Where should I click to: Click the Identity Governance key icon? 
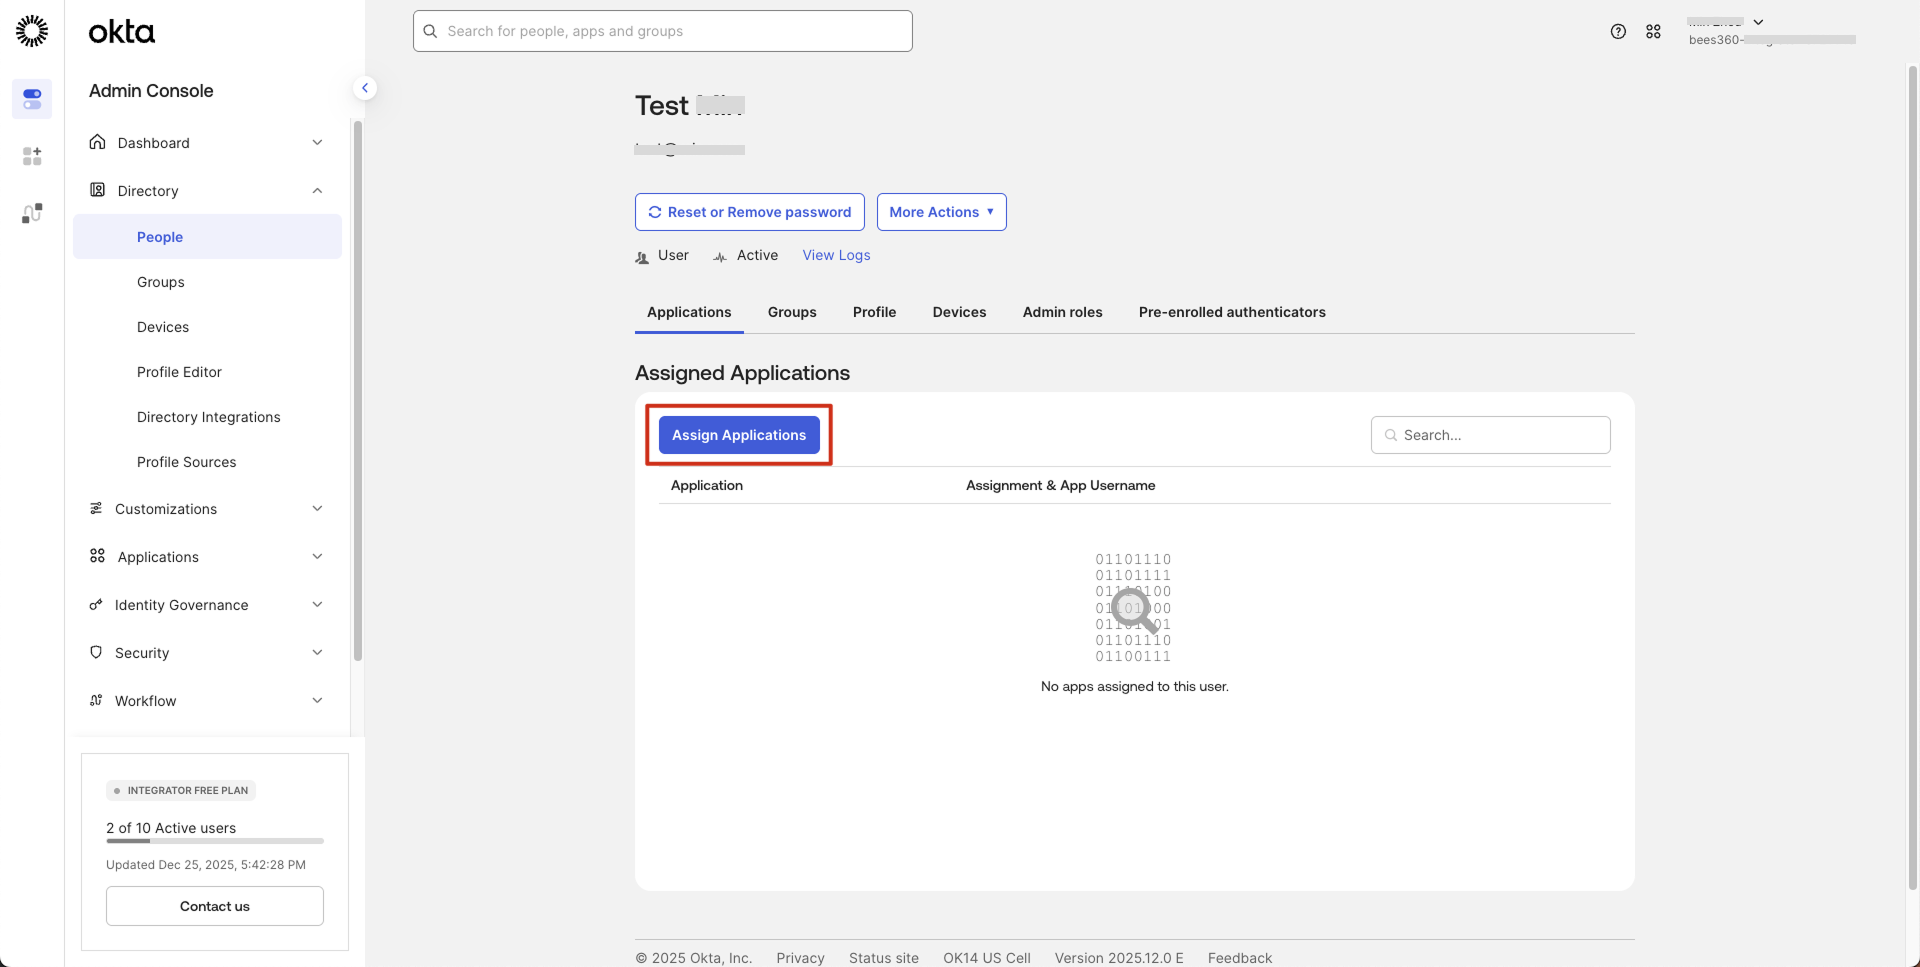tap(95, 604)
